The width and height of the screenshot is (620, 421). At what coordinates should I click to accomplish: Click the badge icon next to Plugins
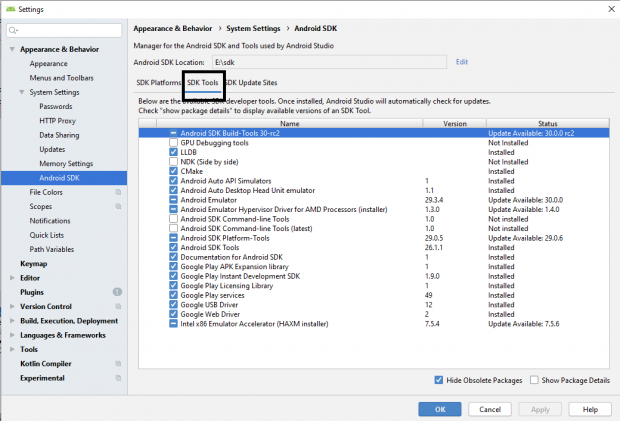[x=117, y=292]
